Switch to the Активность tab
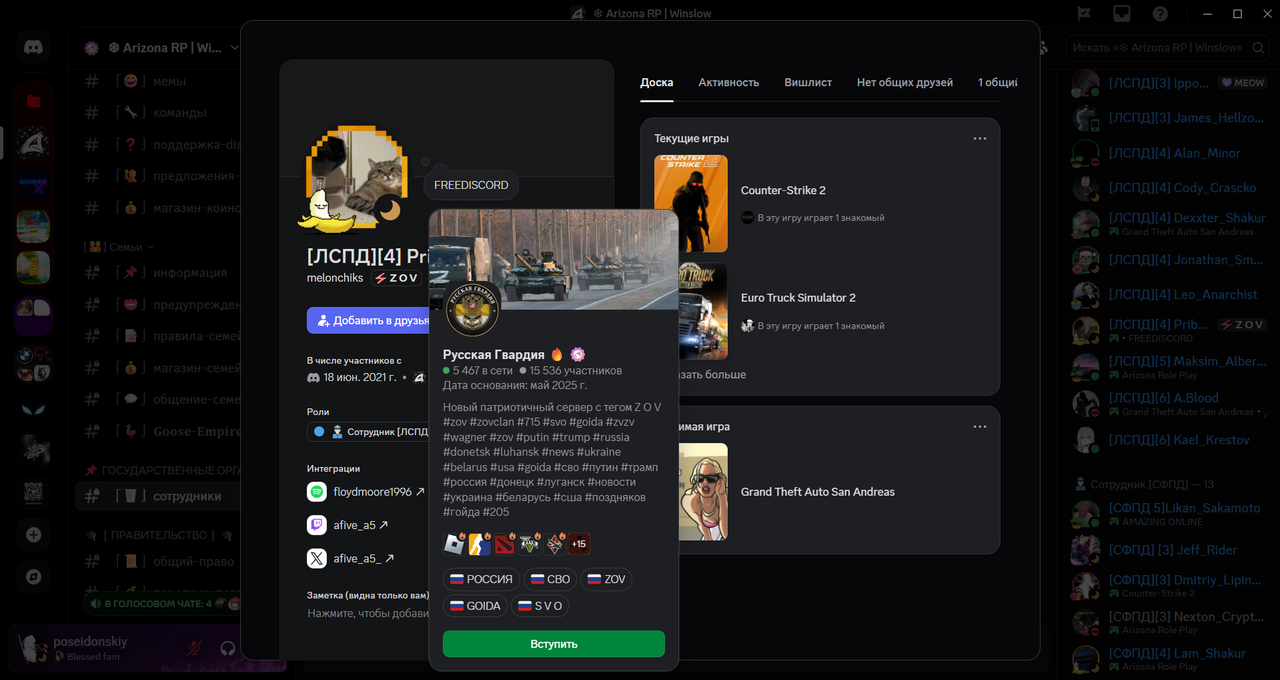The image size is (1280, 680). coord(728,82)
